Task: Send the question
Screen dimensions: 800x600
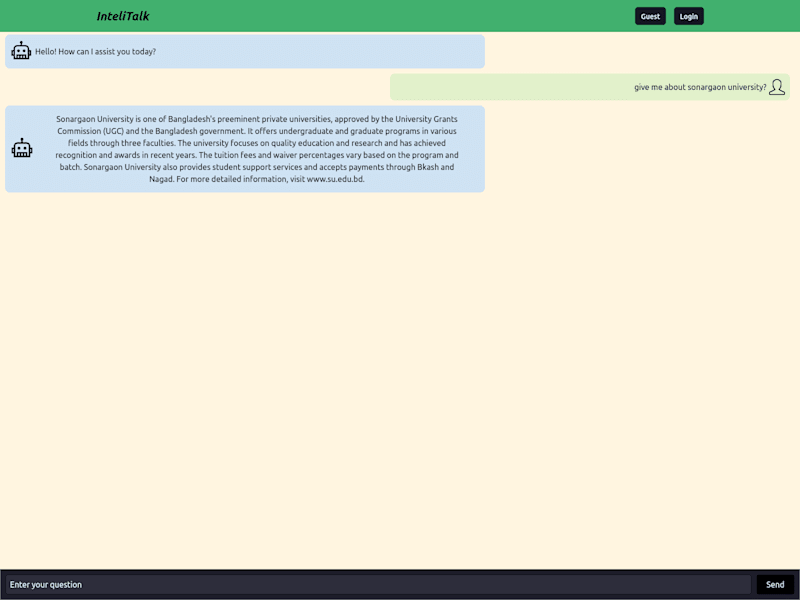Action: tap(774, 585)
